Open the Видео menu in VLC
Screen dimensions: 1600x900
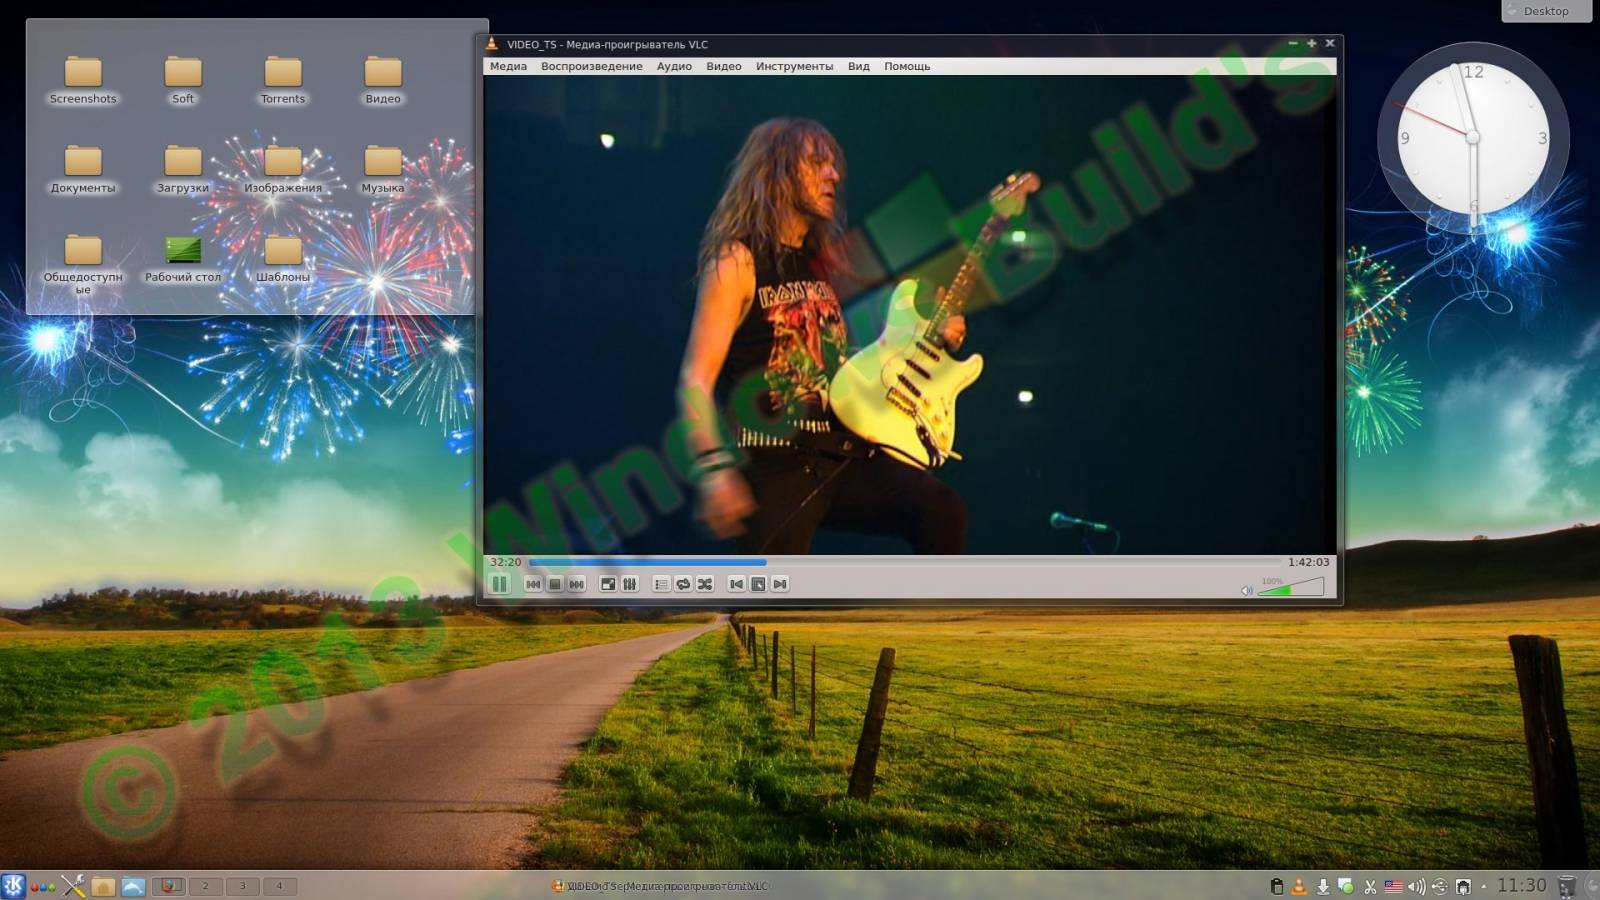[x=724, y=66]
